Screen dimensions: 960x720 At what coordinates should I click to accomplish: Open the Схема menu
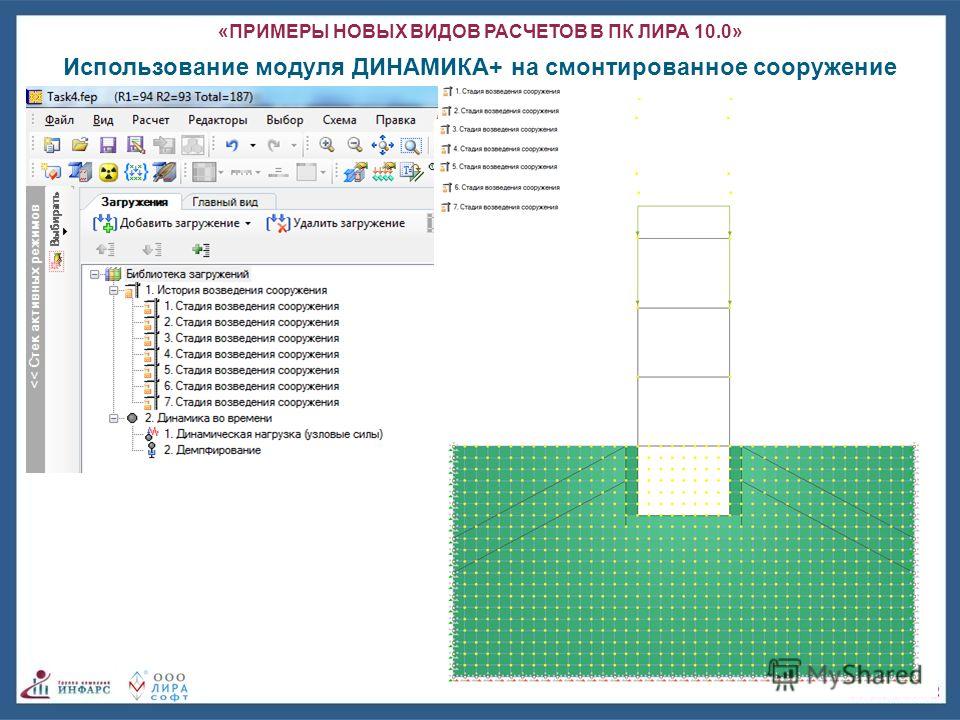coord(339,120)
